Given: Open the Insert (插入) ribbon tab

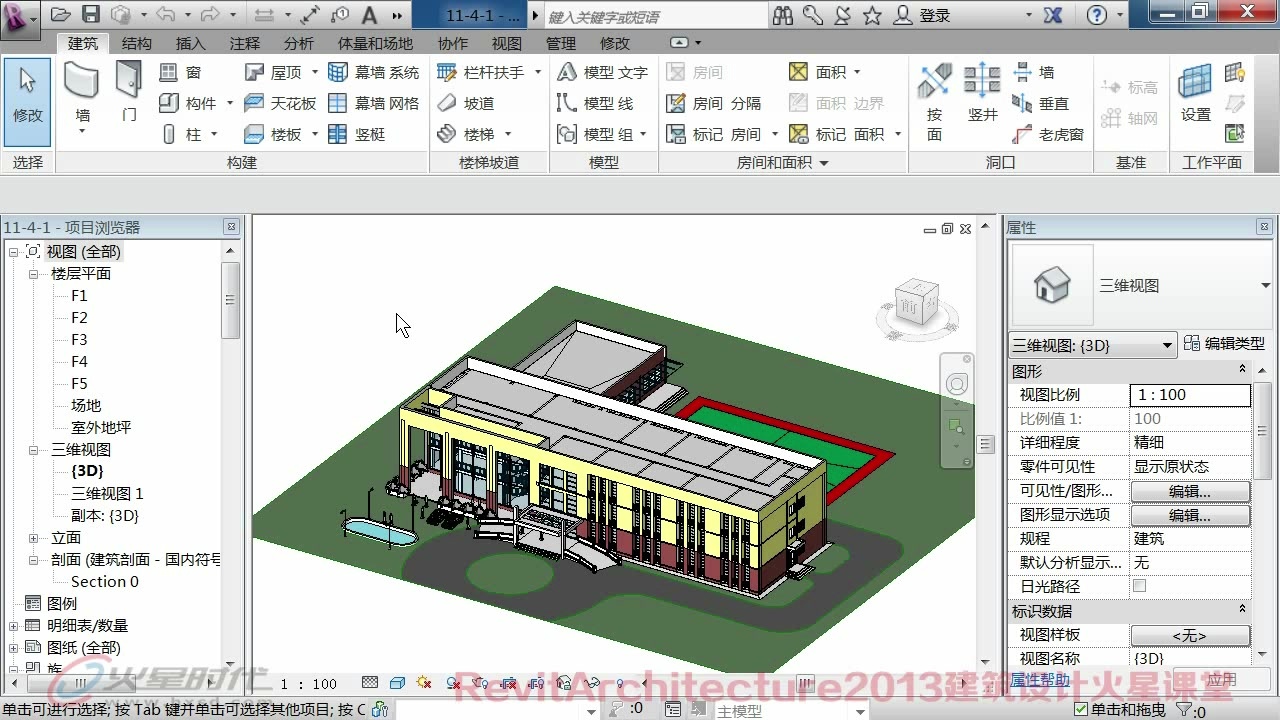Looking at the screenshot, I should [190, 43].
